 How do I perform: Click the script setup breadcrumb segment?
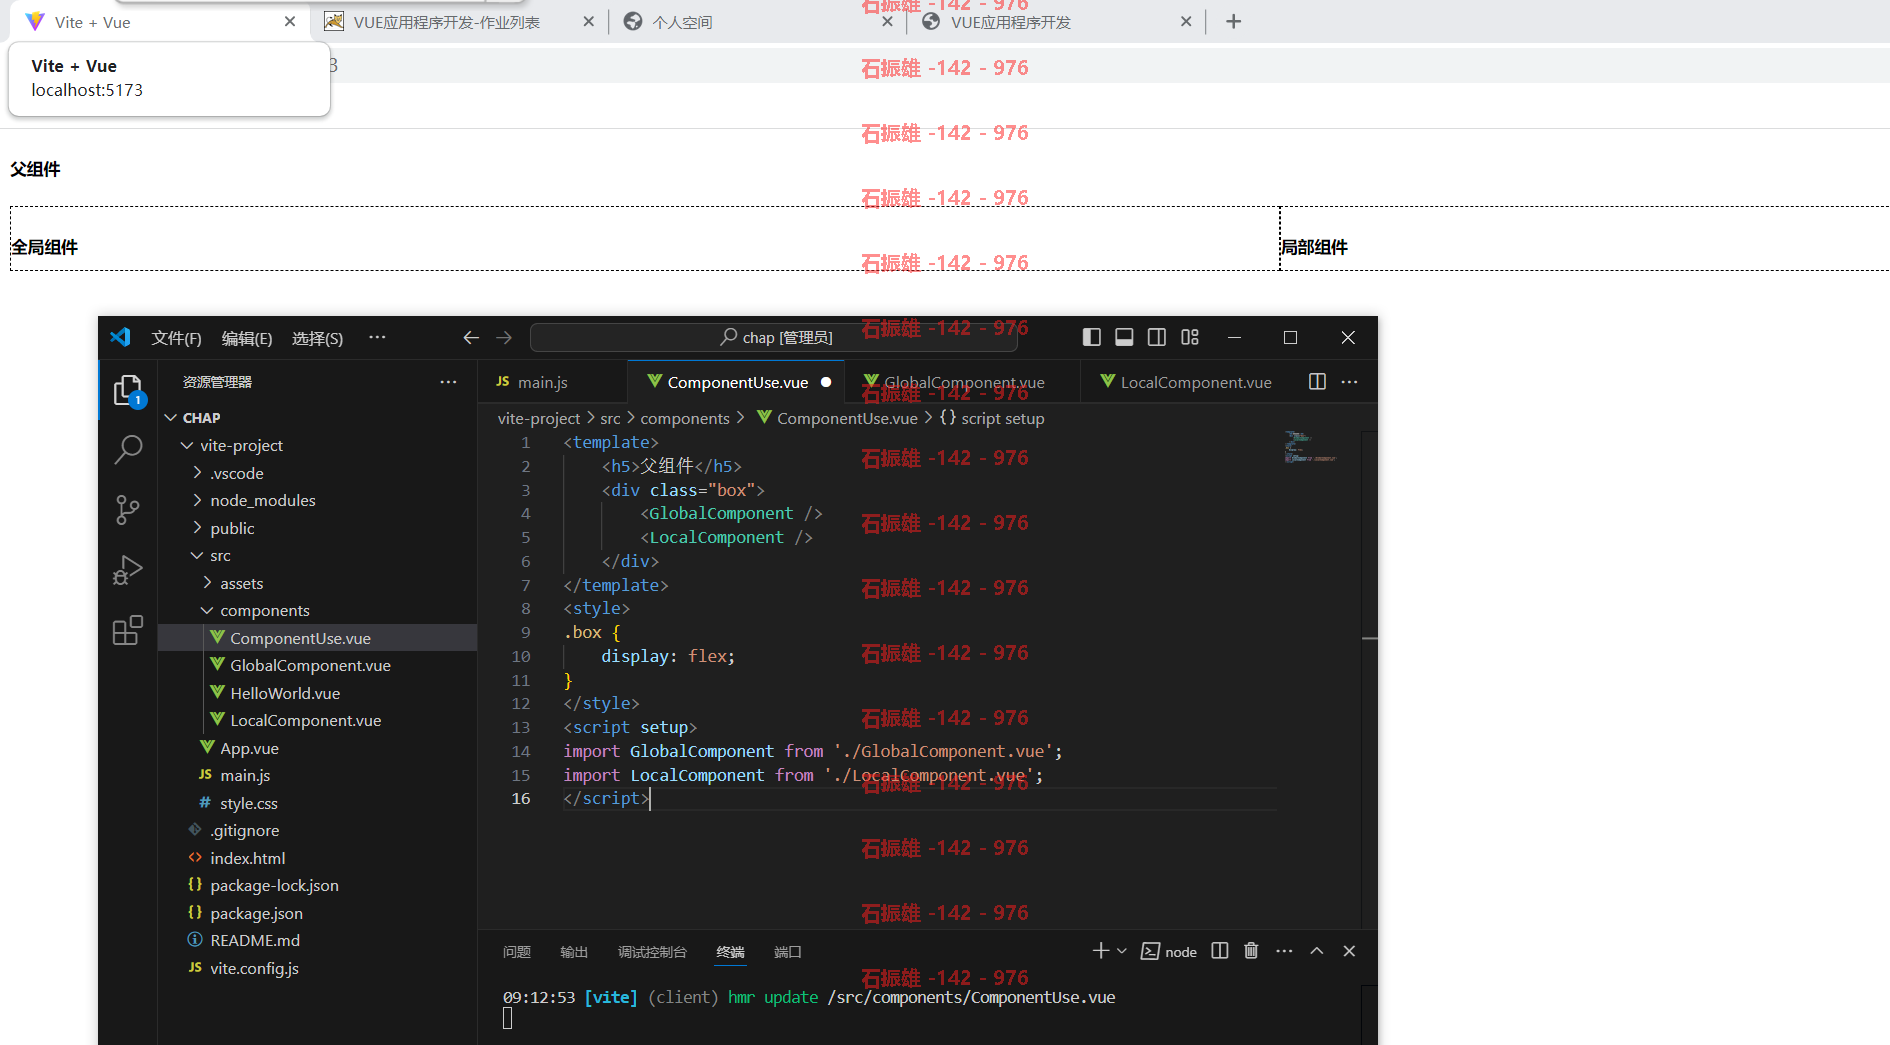tap(992, 419)
